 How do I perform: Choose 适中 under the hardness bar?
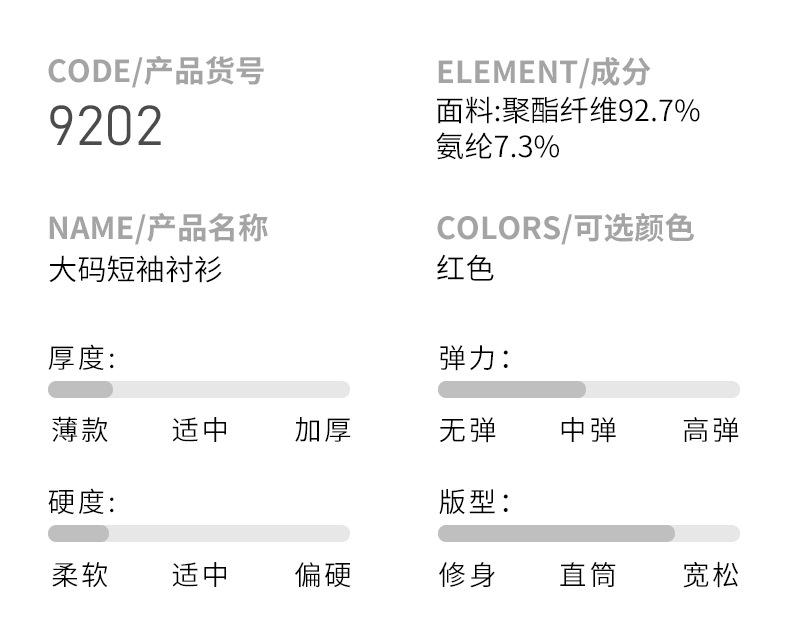200,575
